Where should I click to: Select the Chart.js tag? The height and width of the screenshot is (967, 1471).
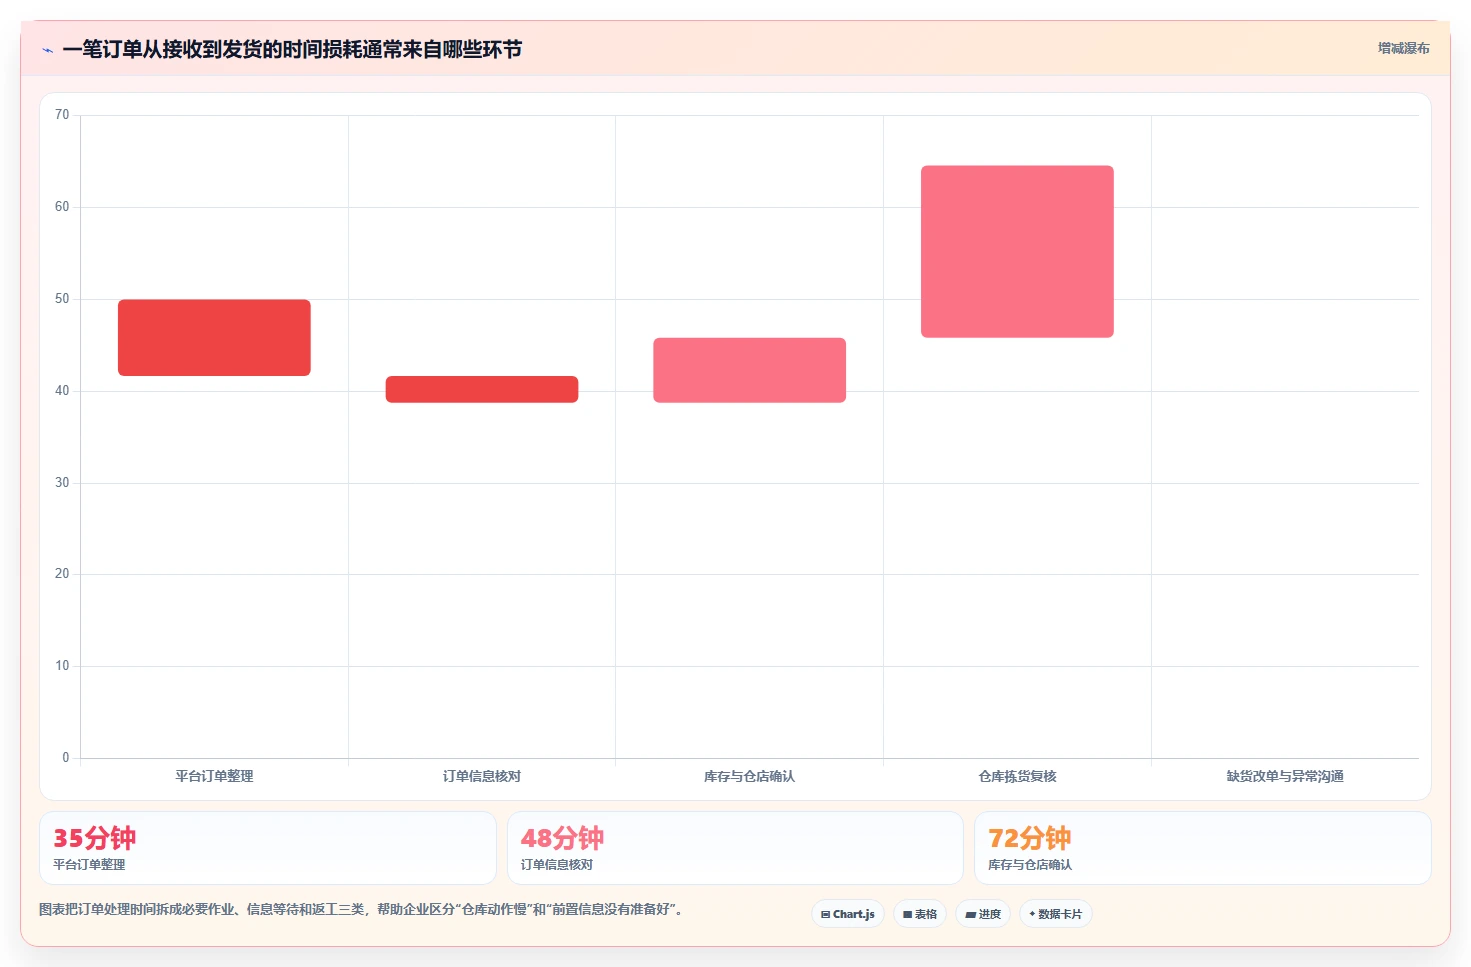point(848,914)
